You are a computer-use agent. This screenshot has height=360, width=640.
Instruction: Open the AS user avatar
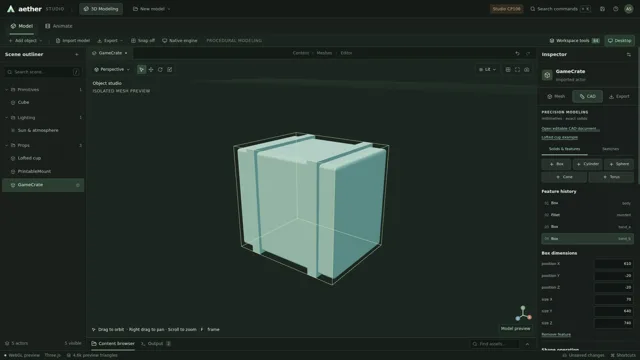point(629,9)
